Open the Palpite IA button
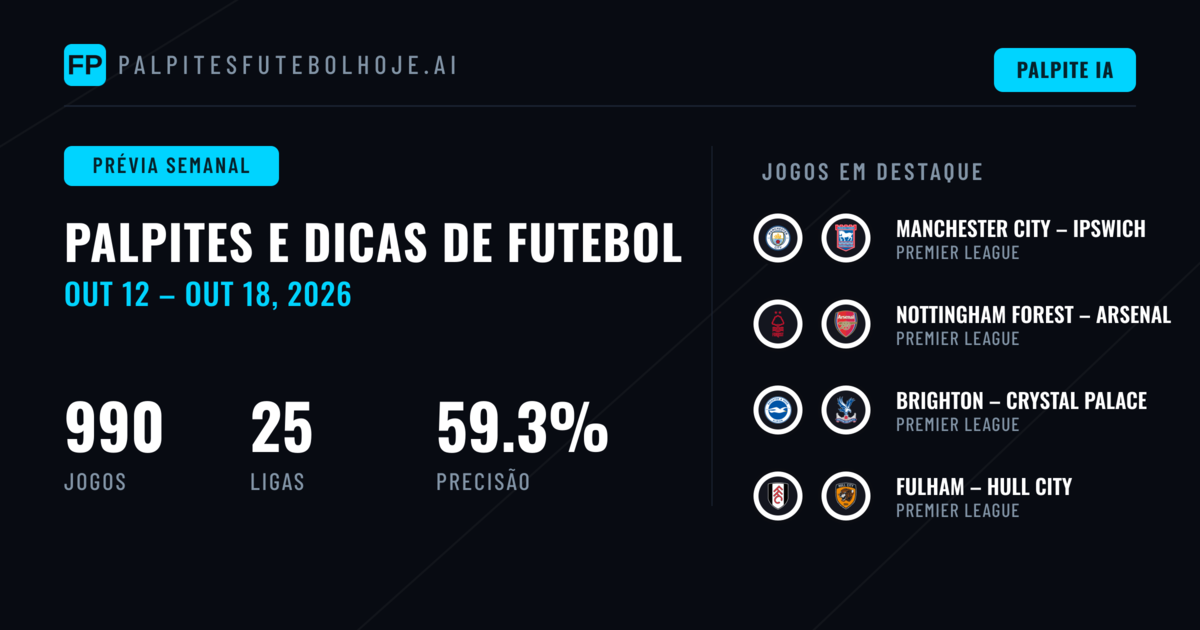1200x630 pixels. (1065, 70)
